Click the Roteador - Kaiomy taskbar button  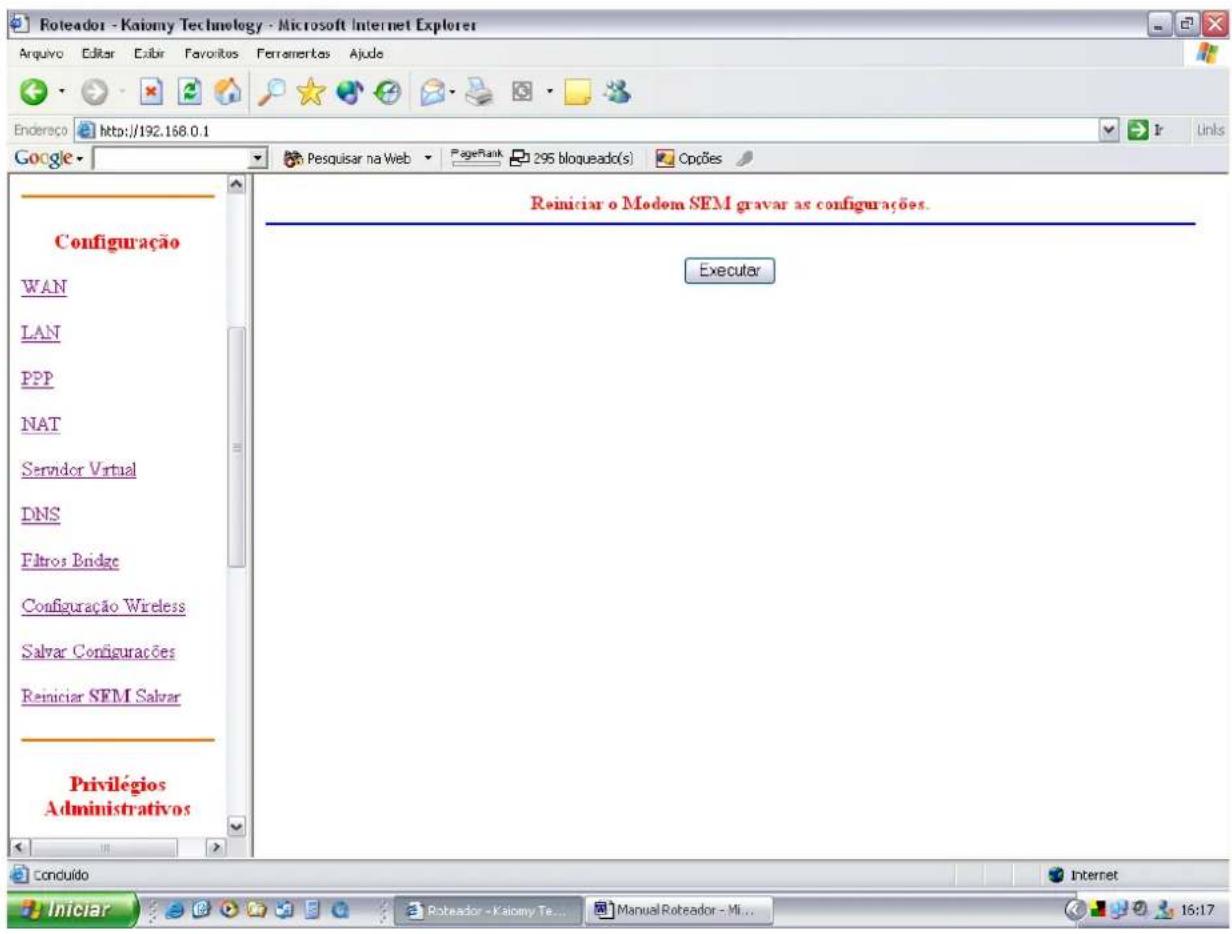(485, 911)
